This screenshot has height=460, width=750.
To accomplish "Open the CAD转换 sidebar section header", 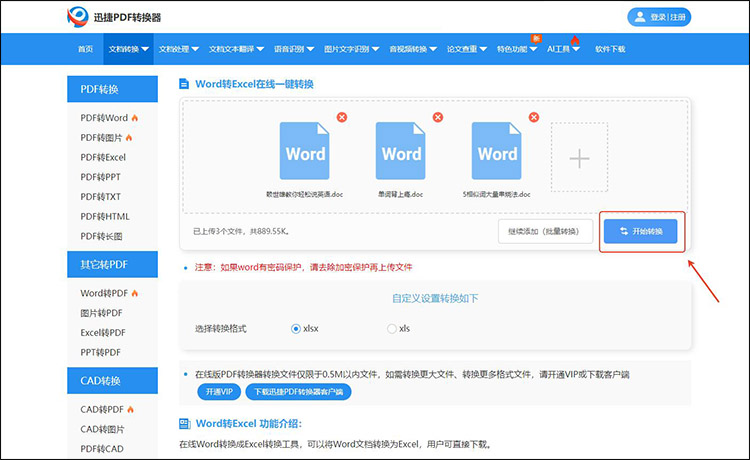I will click(112, 381).
